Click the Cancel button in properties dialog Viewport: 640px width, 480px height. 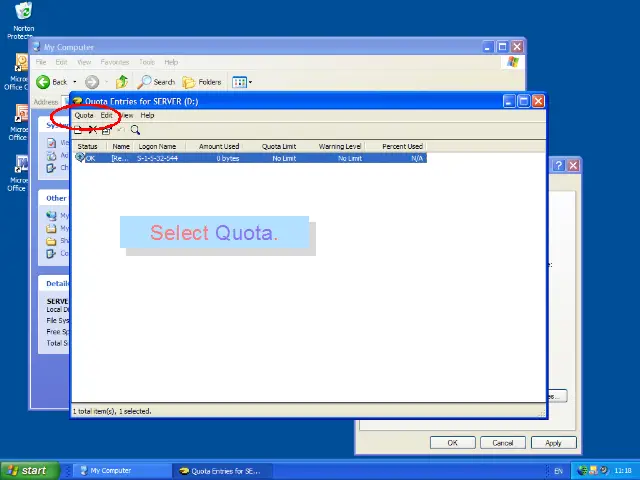(x=502, y=442)
